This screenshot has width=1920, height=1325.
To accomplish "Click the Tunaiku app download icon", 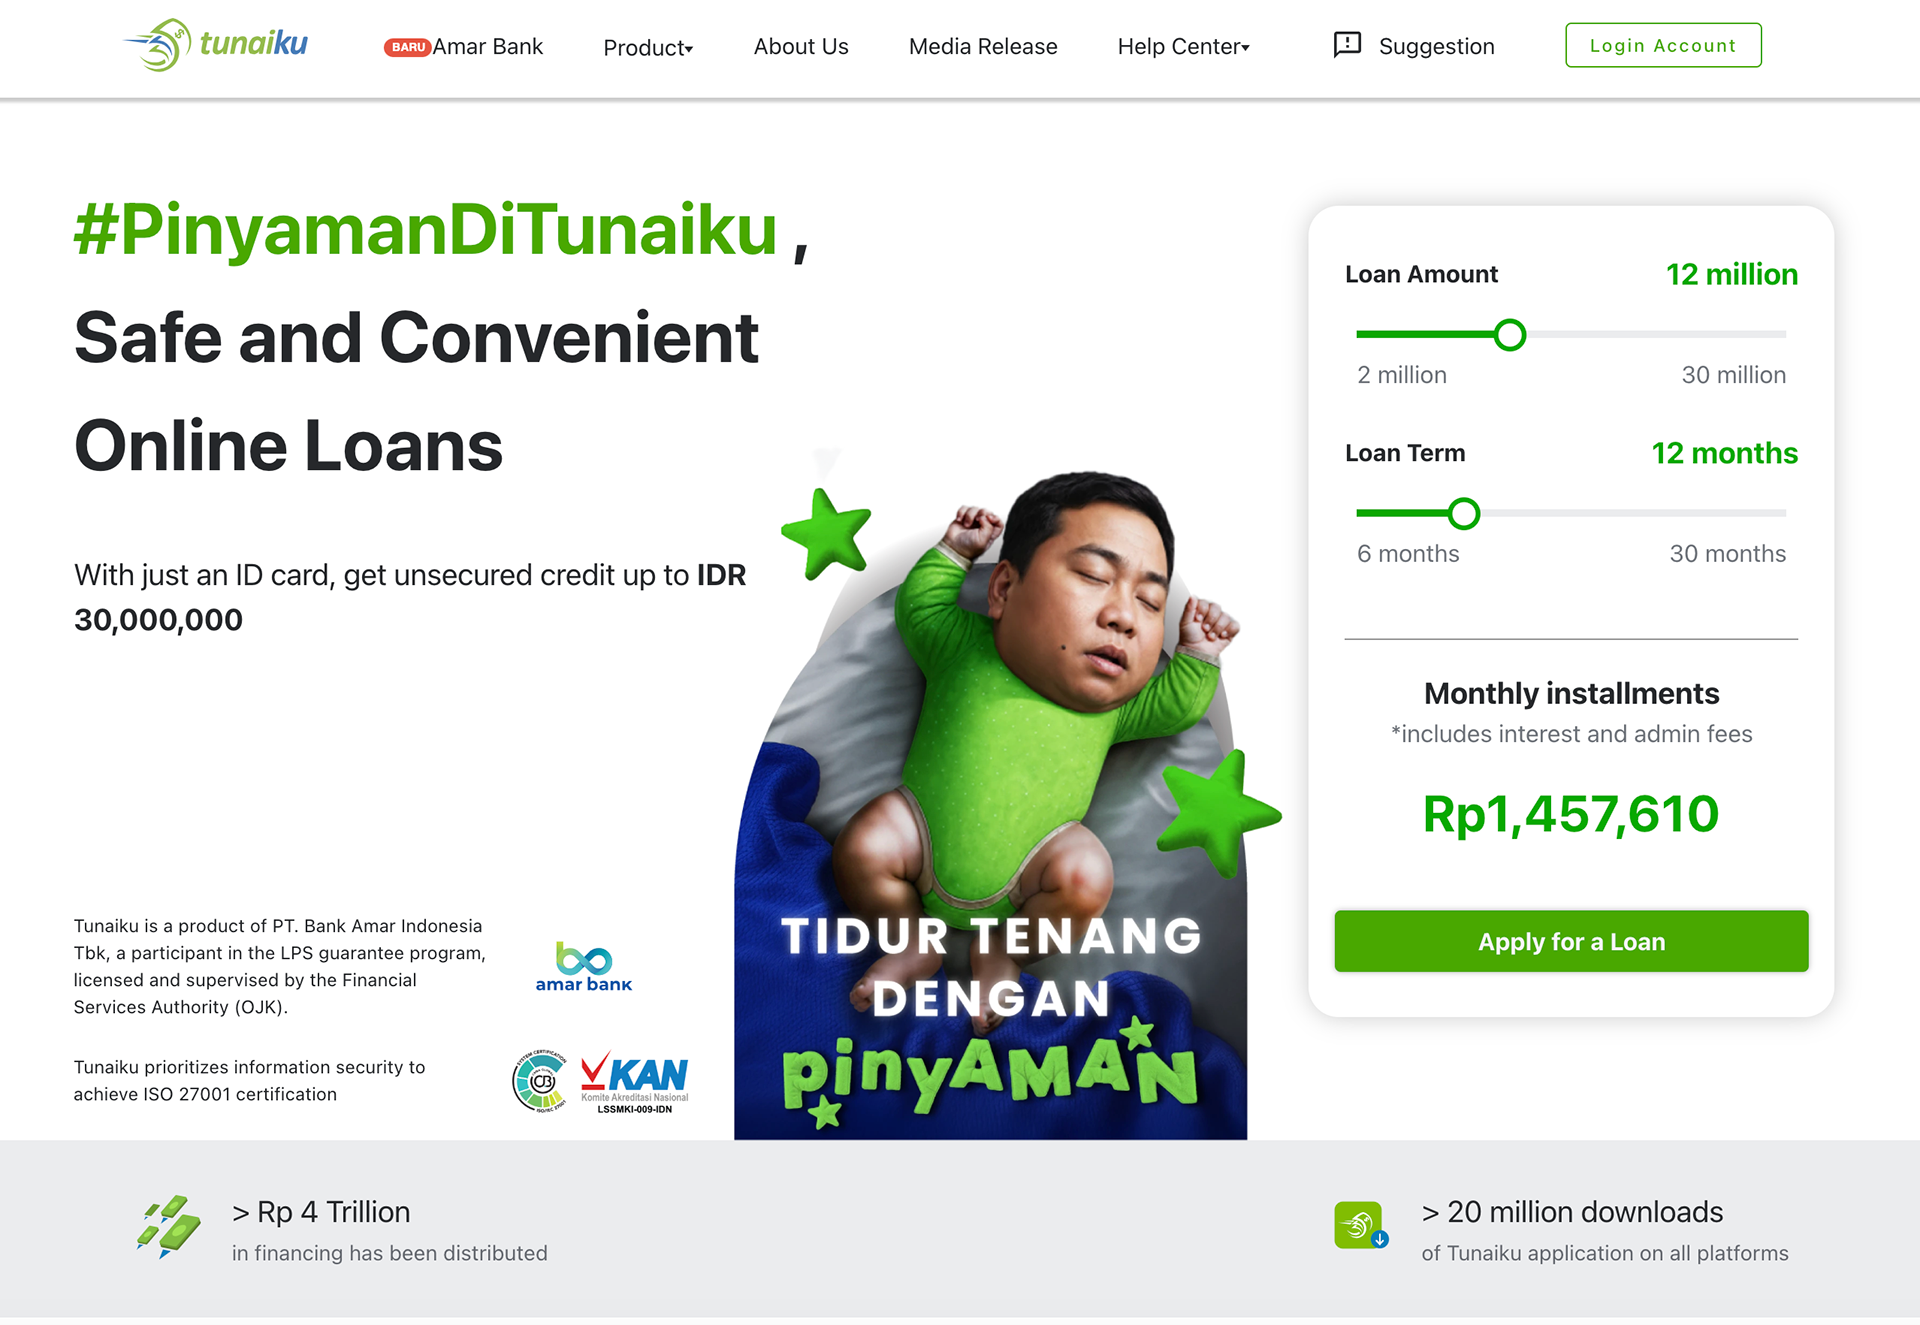I will click(x=1361, y=1225).
